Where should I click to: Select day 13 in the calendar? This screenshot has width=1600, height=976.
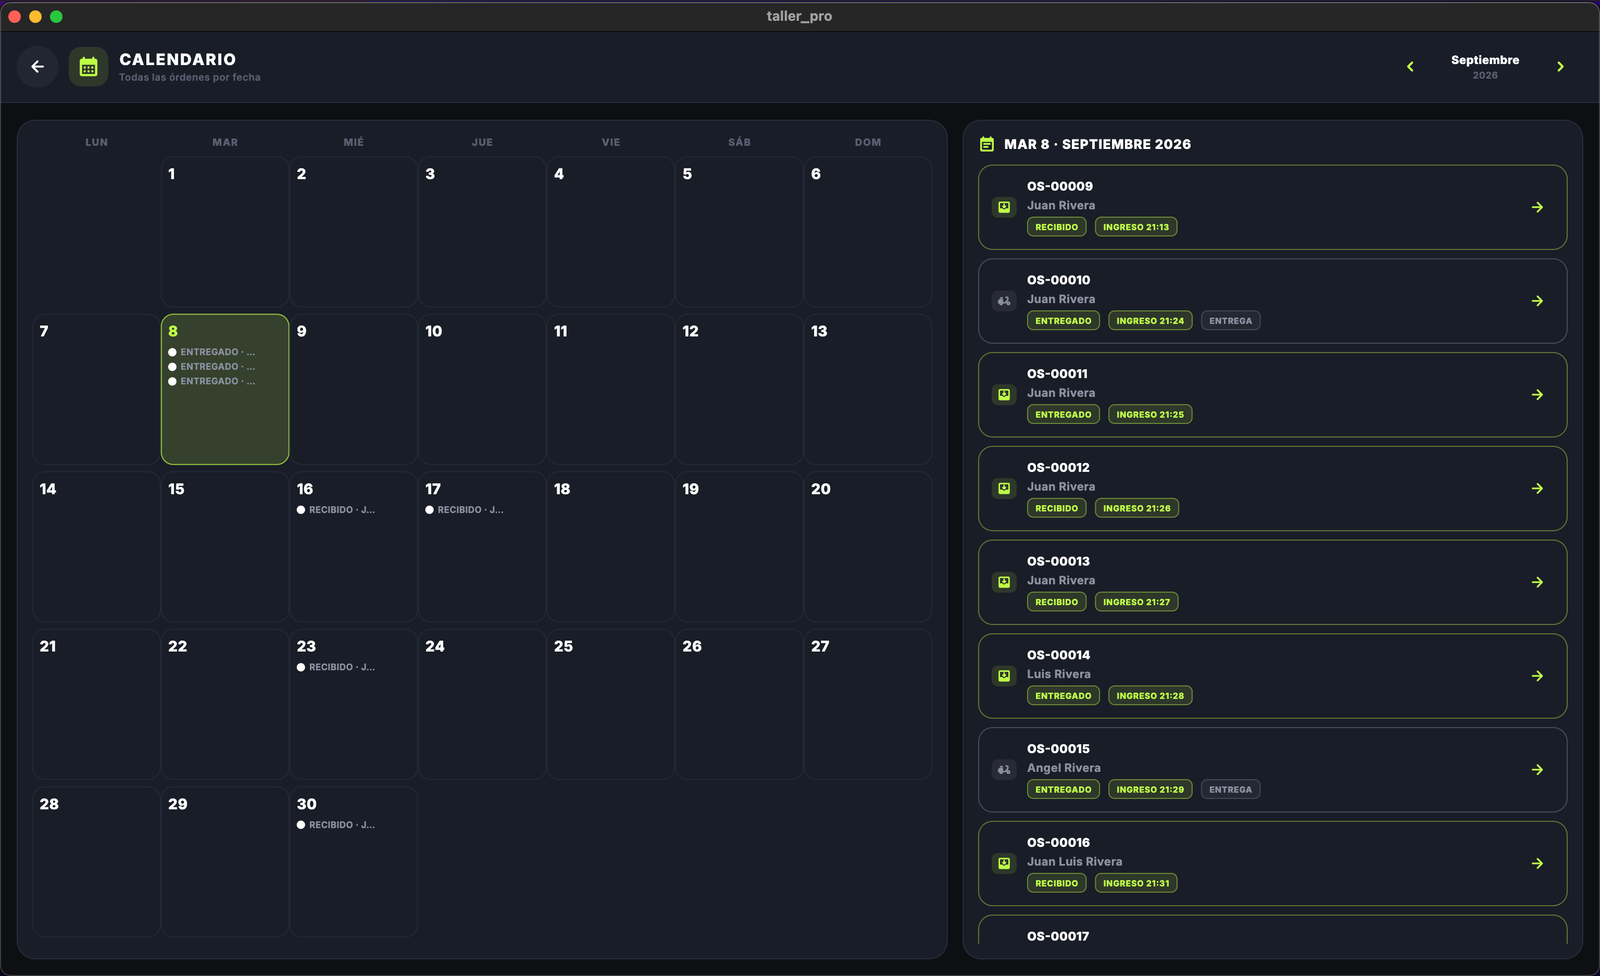[x=868, y=390]
